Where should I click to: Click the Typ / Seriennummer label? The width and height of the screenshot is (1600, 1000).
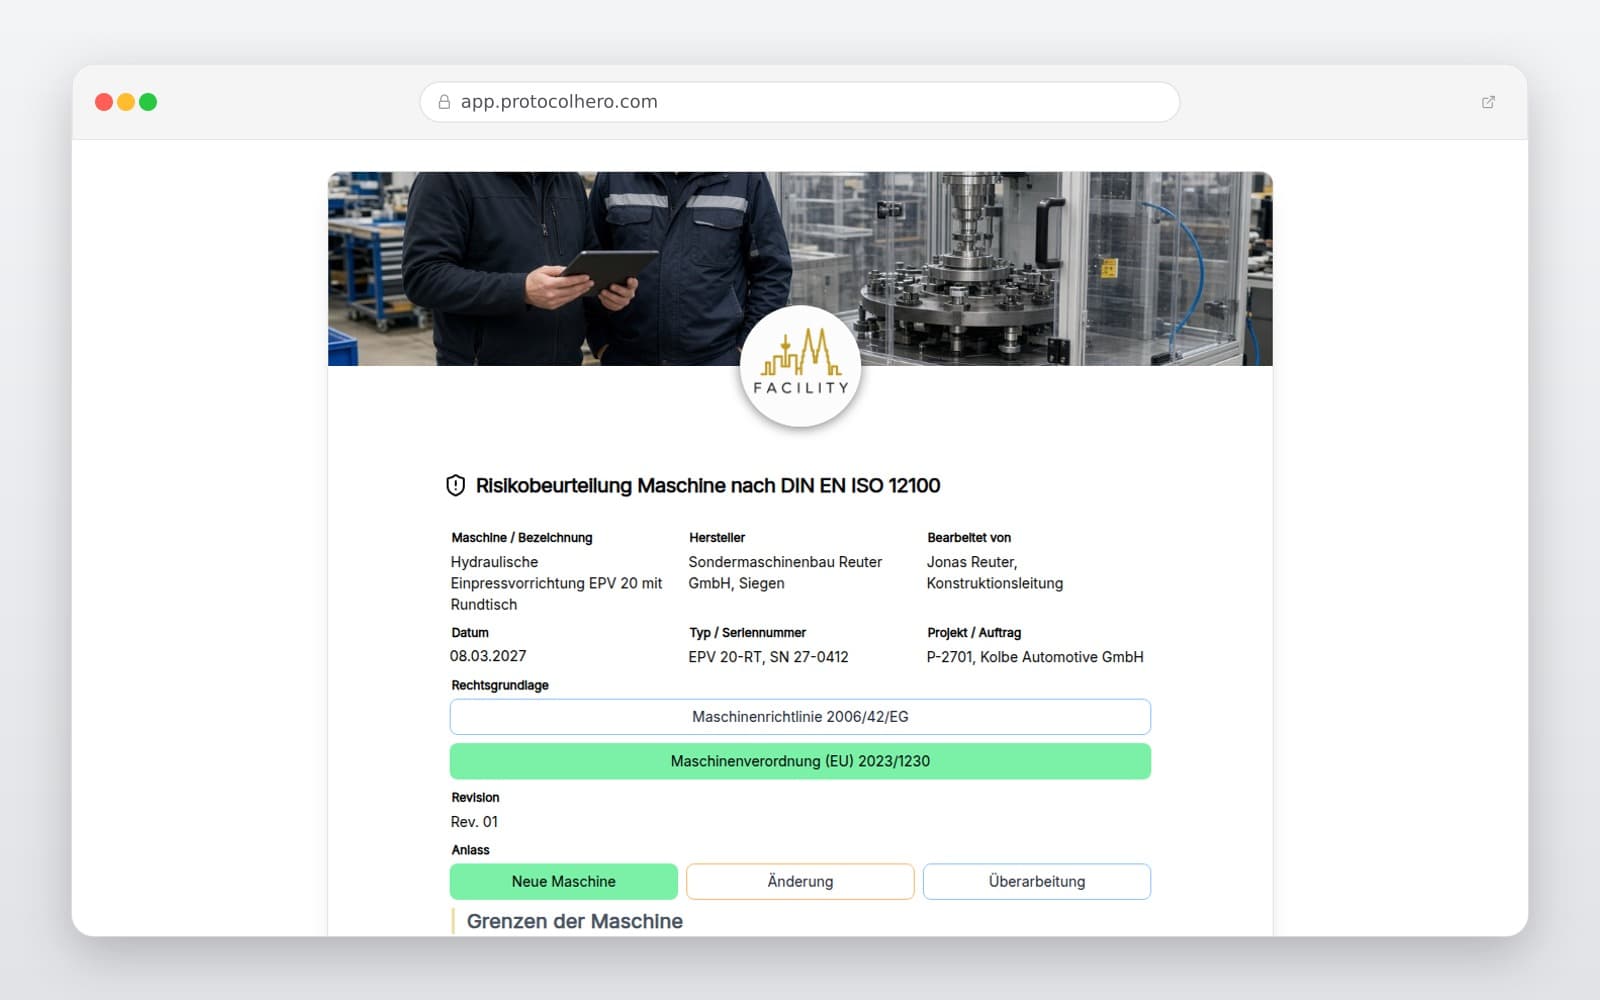[x=747, y=633]
